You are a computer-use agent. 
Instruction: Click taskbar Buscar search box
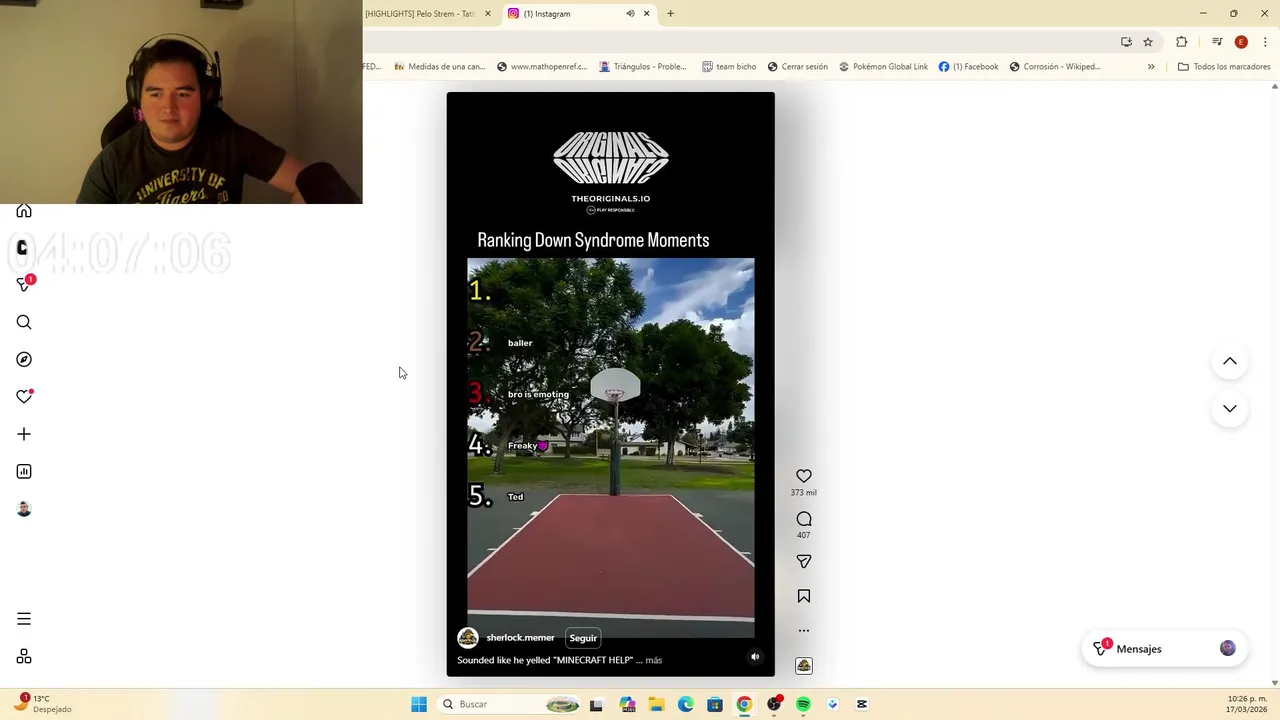tap(510, 704)
